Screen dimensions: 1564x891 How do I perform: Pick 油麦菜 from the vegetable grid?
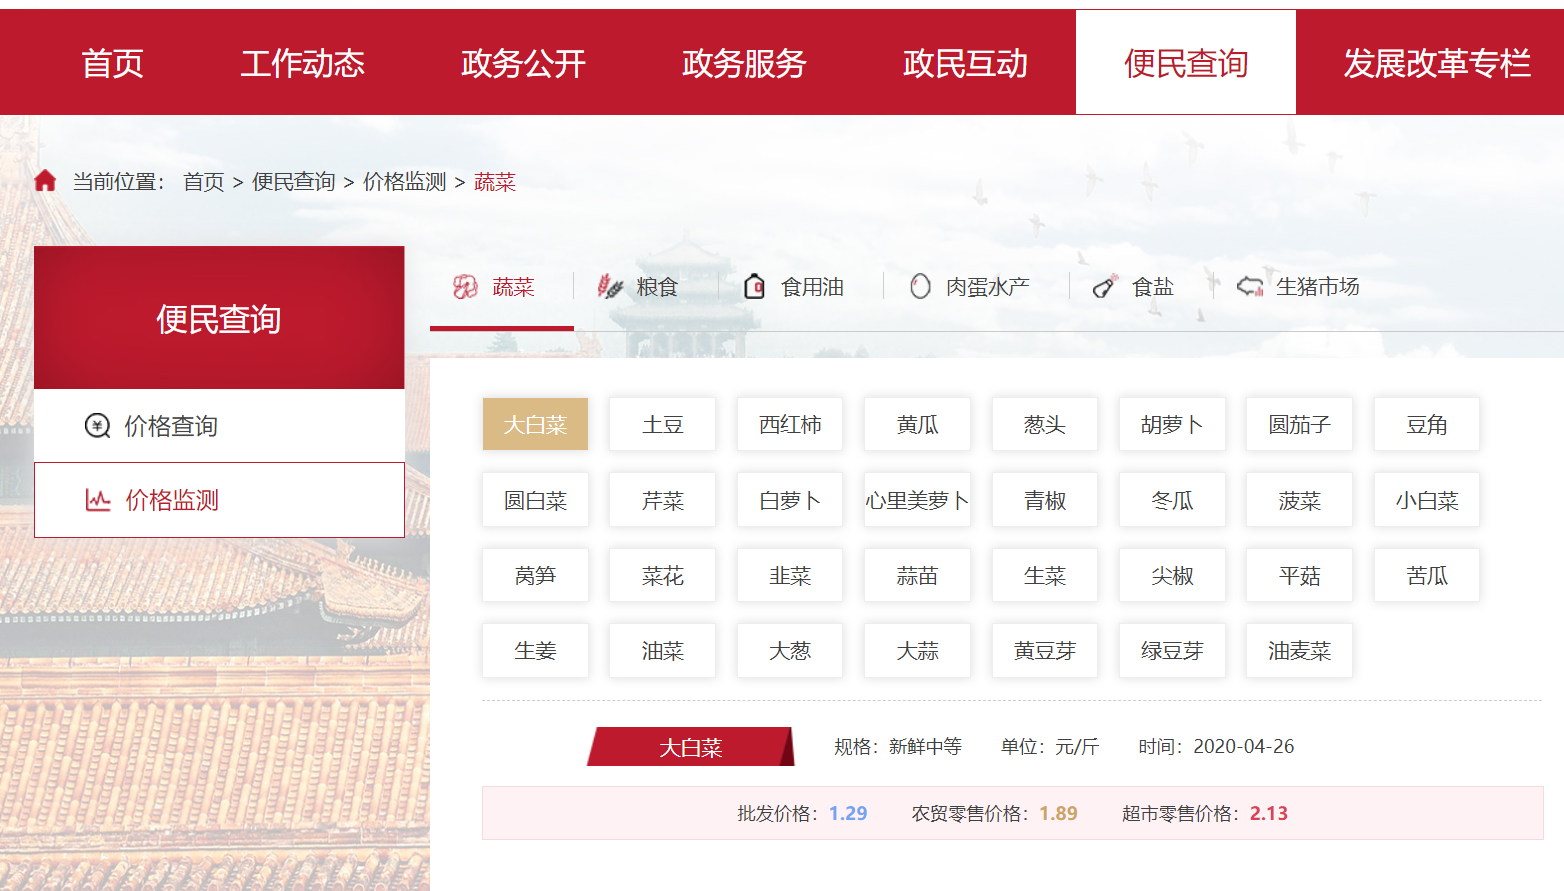[1299, 651]
